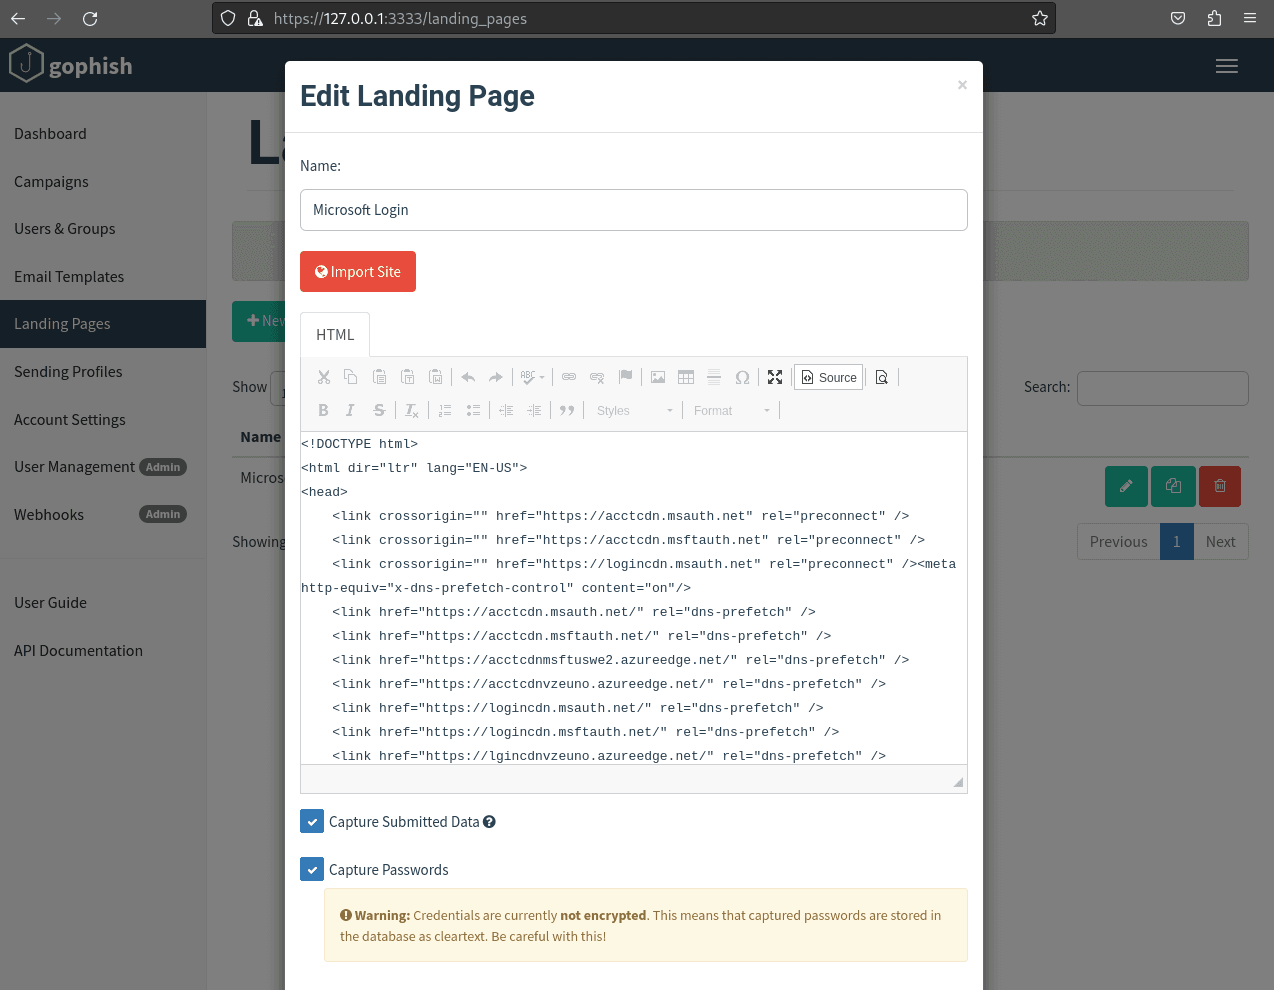Maximize the editor with the fullscreen icon
The width and height of the screenshot is (1274, 990).
775,377
